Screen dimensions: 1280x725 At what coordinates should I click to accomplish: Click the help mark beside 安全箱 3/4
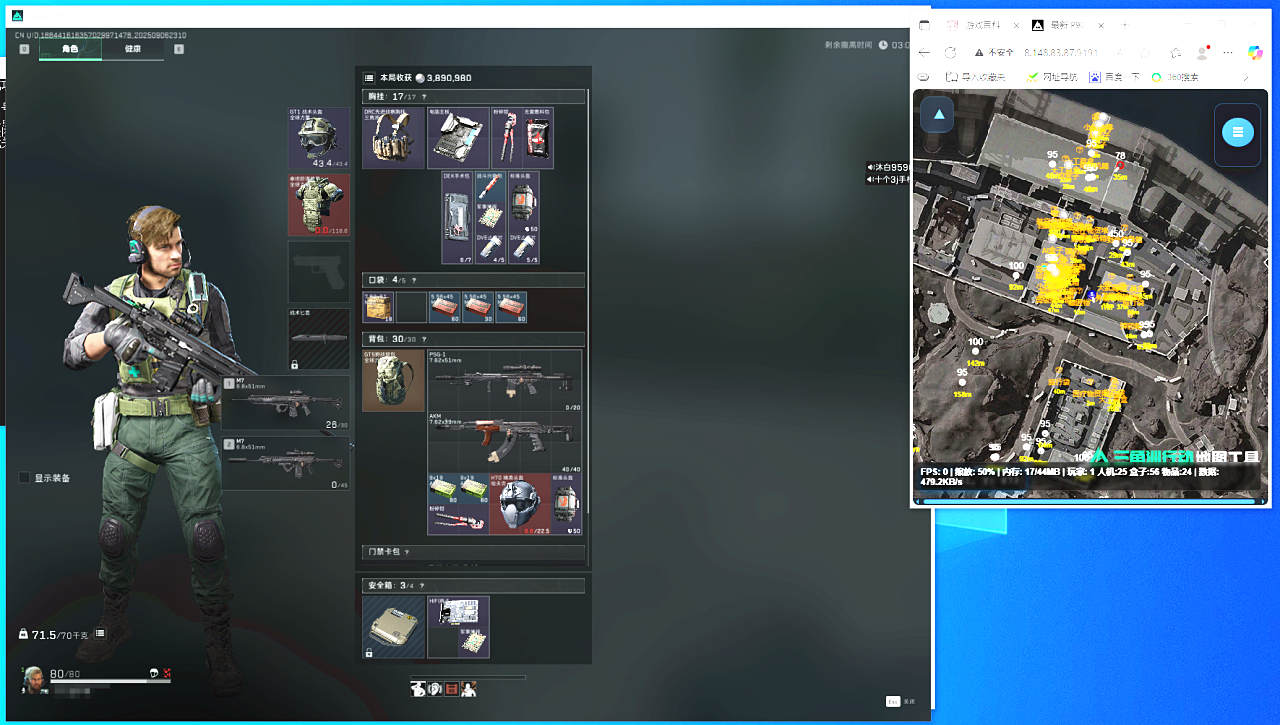(423, 585)
